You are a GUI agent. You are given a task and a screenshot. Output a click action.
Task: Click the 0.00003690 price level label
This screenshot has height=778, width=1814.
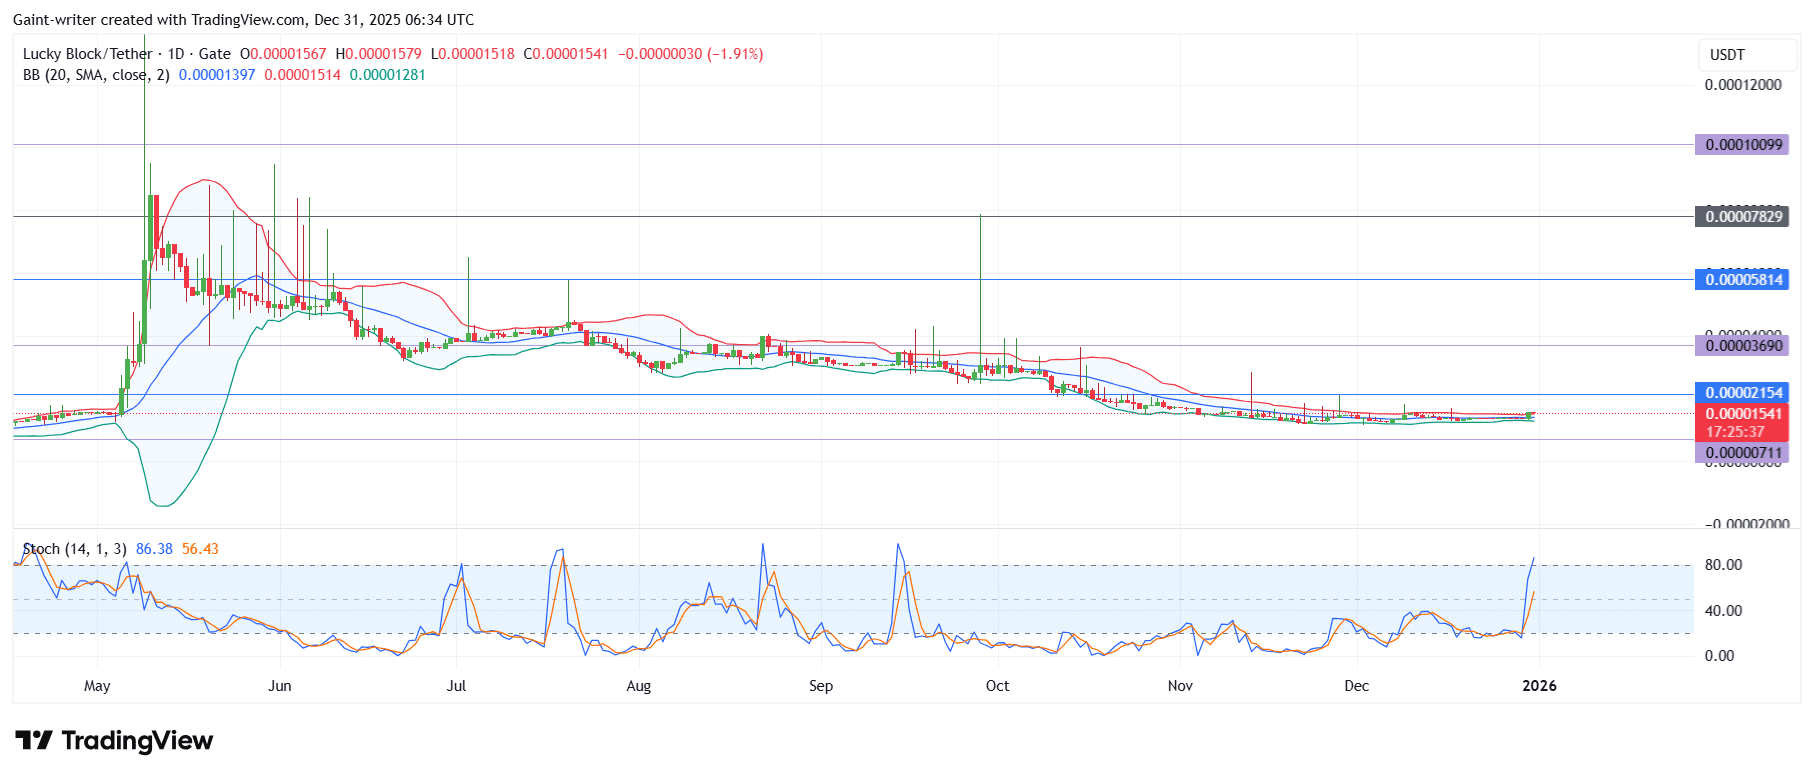[1743, 346]
